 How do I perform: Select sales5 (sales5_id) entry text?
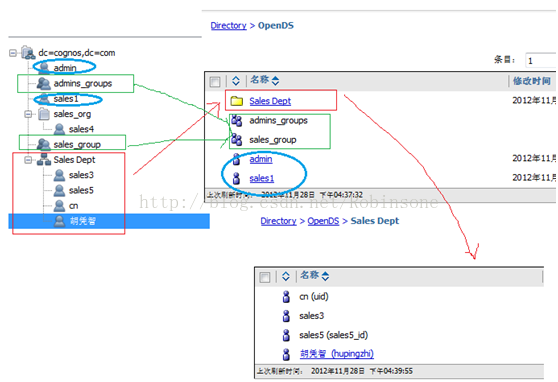coord(333,335)
